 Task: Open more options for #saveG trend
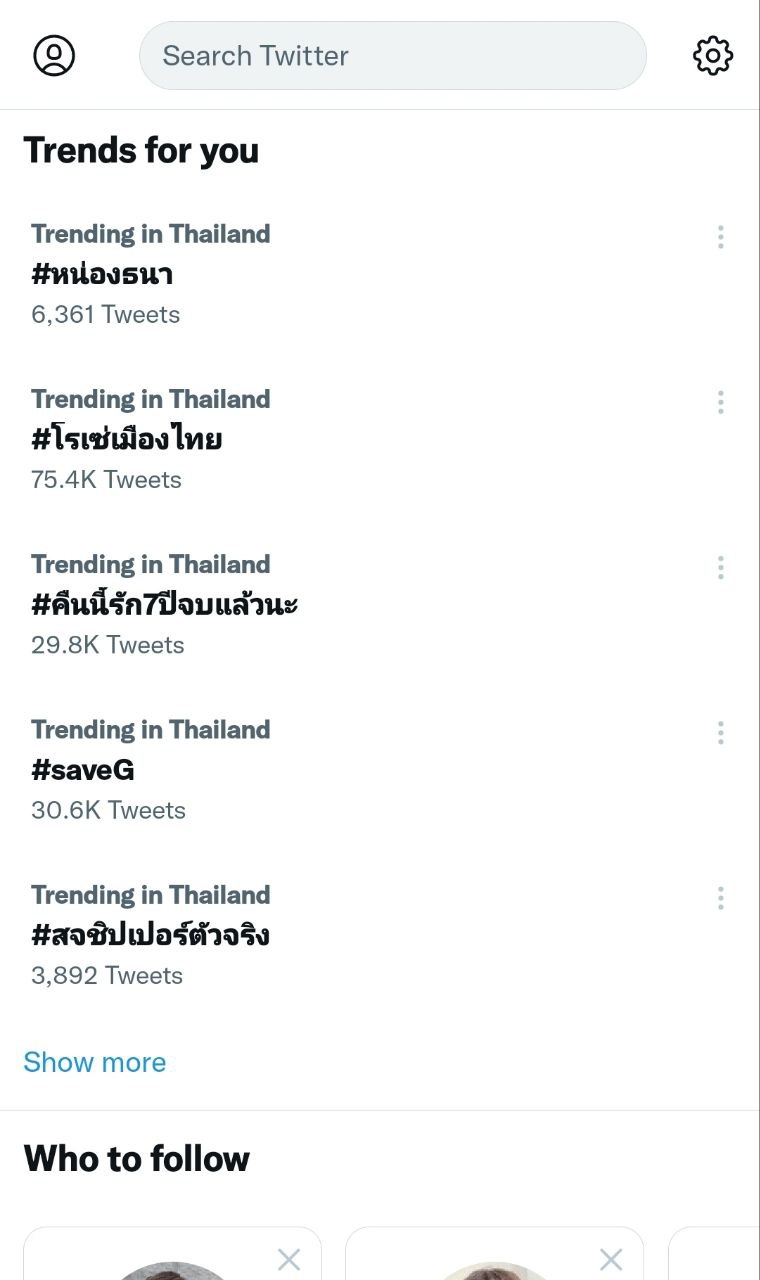click(720, 733)
